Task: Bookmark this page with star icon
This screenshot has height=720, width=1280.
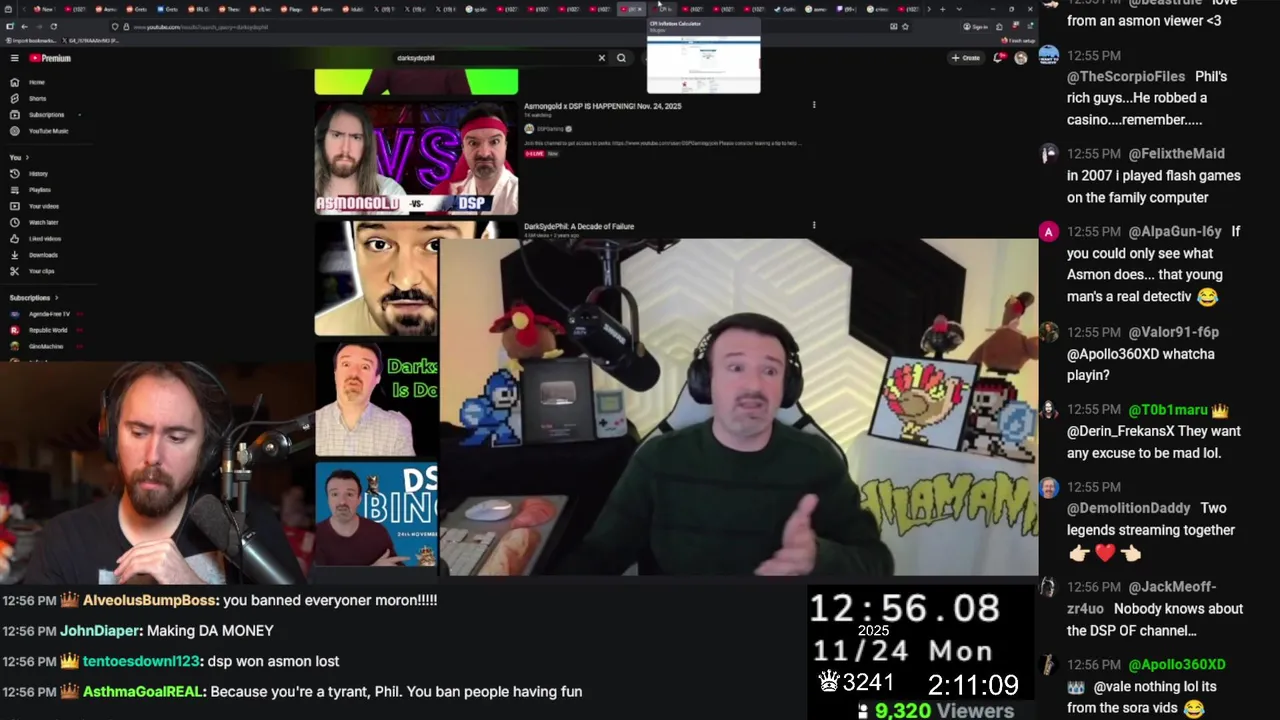Action: click(905, 27)
